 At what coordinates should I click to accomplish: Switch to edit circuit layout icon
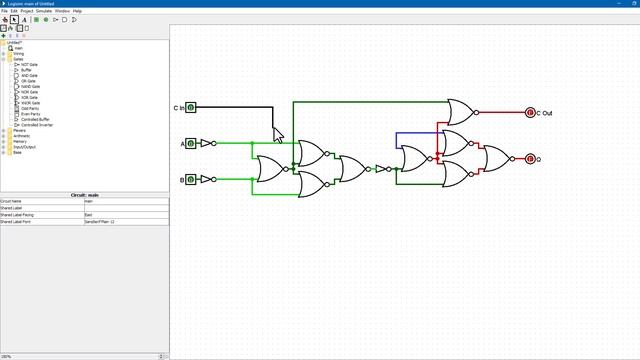pos(19,28)
